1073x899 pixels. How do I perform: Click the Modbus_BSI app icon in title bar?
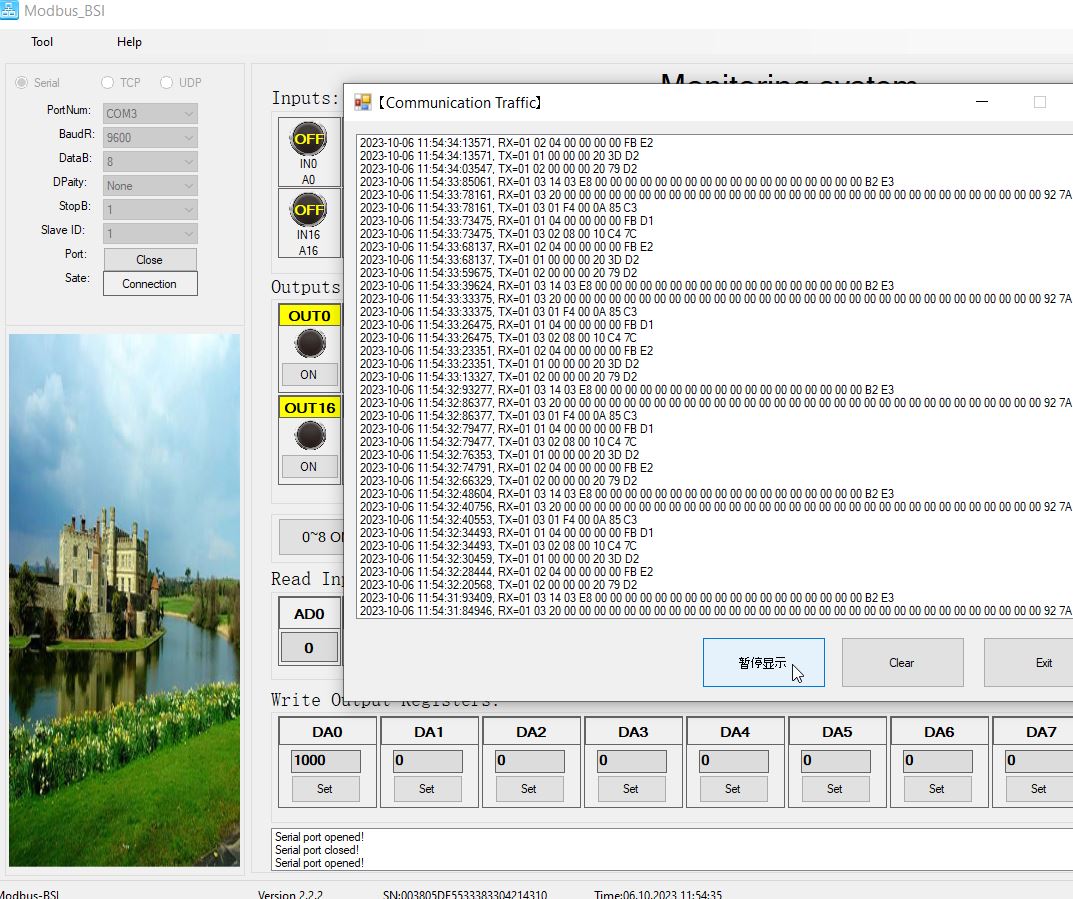pyautogui.click(x=10, y=11)
